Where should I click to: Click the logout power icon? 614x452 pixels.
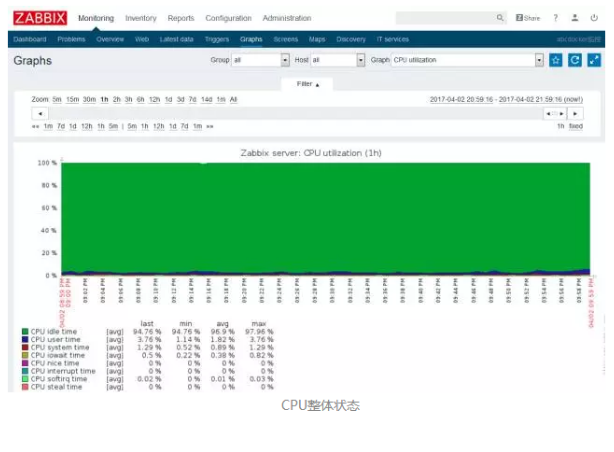point(594,18)
